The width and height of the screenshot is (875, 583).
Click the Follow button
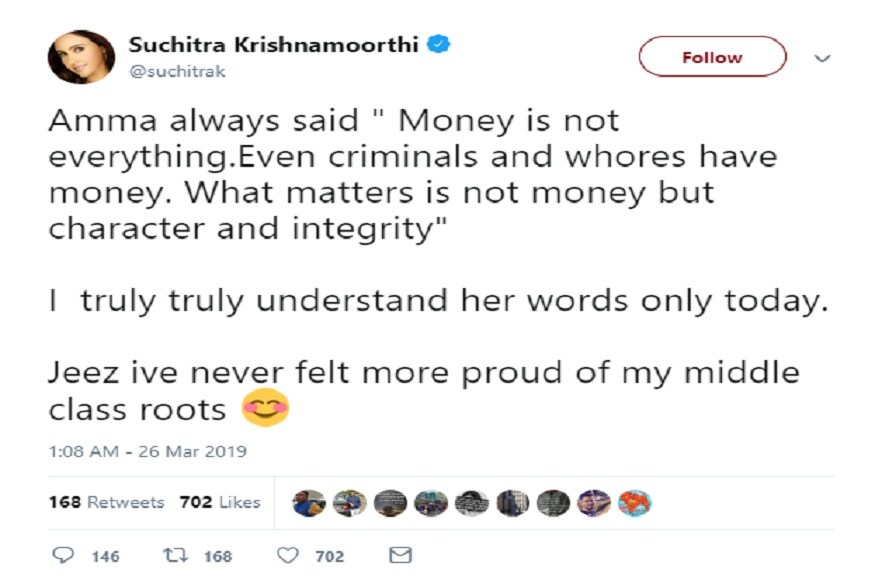coord(712,57)
